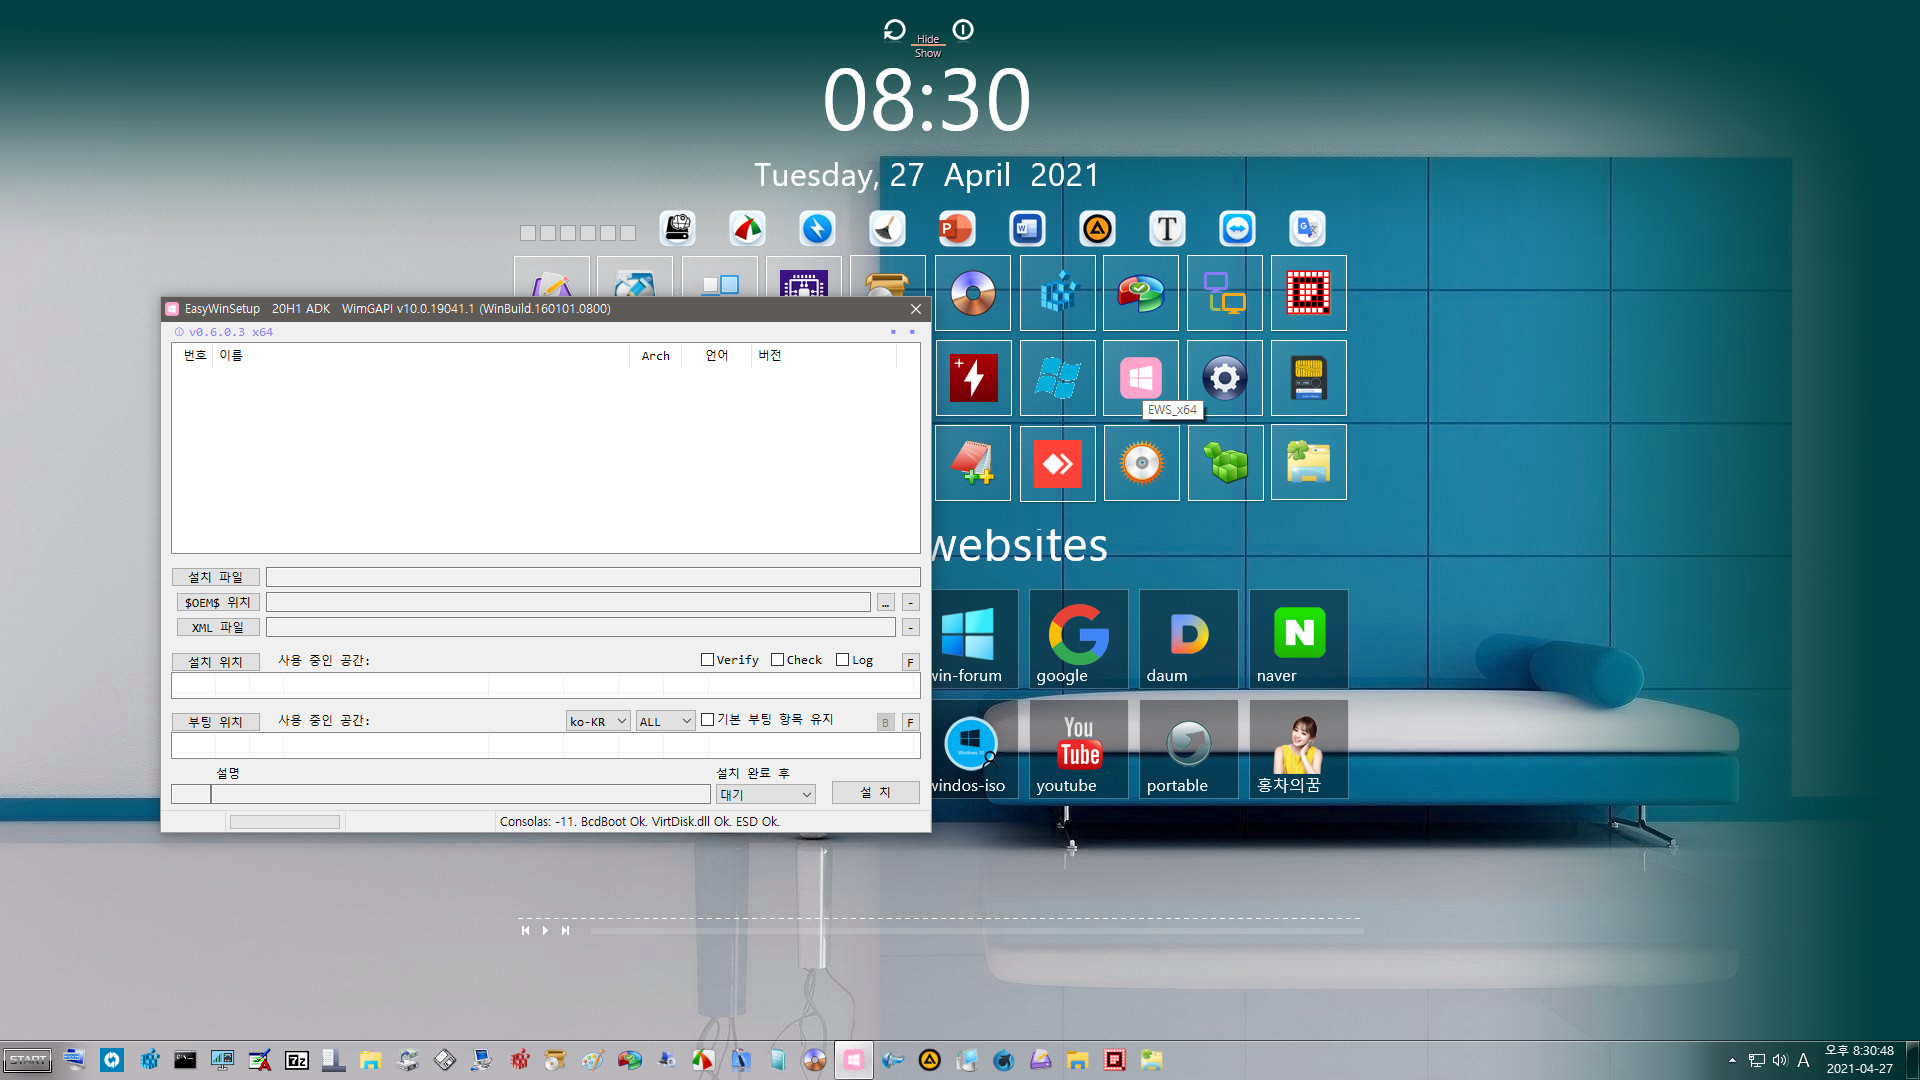Open the volume speaker tray icon
The width and height of the screenshot is (1920, 1080).
coord(1780,1060)
